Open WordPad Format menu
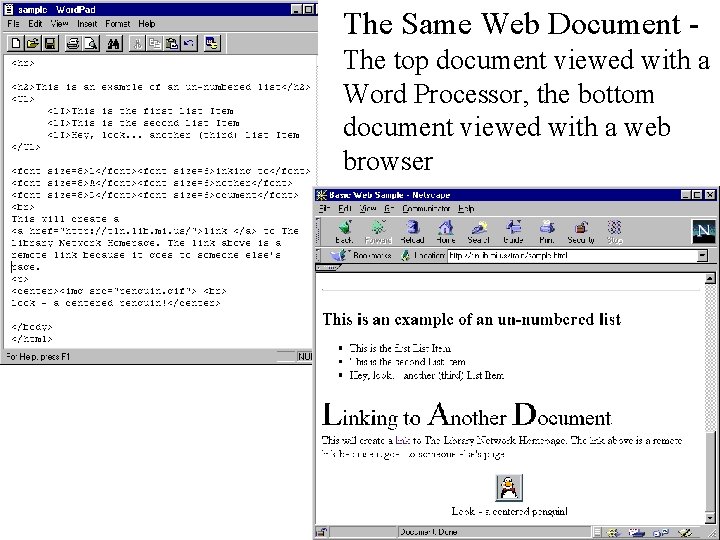Image resolution: width=720 pixels, height=540 pixels. (118, 24)
